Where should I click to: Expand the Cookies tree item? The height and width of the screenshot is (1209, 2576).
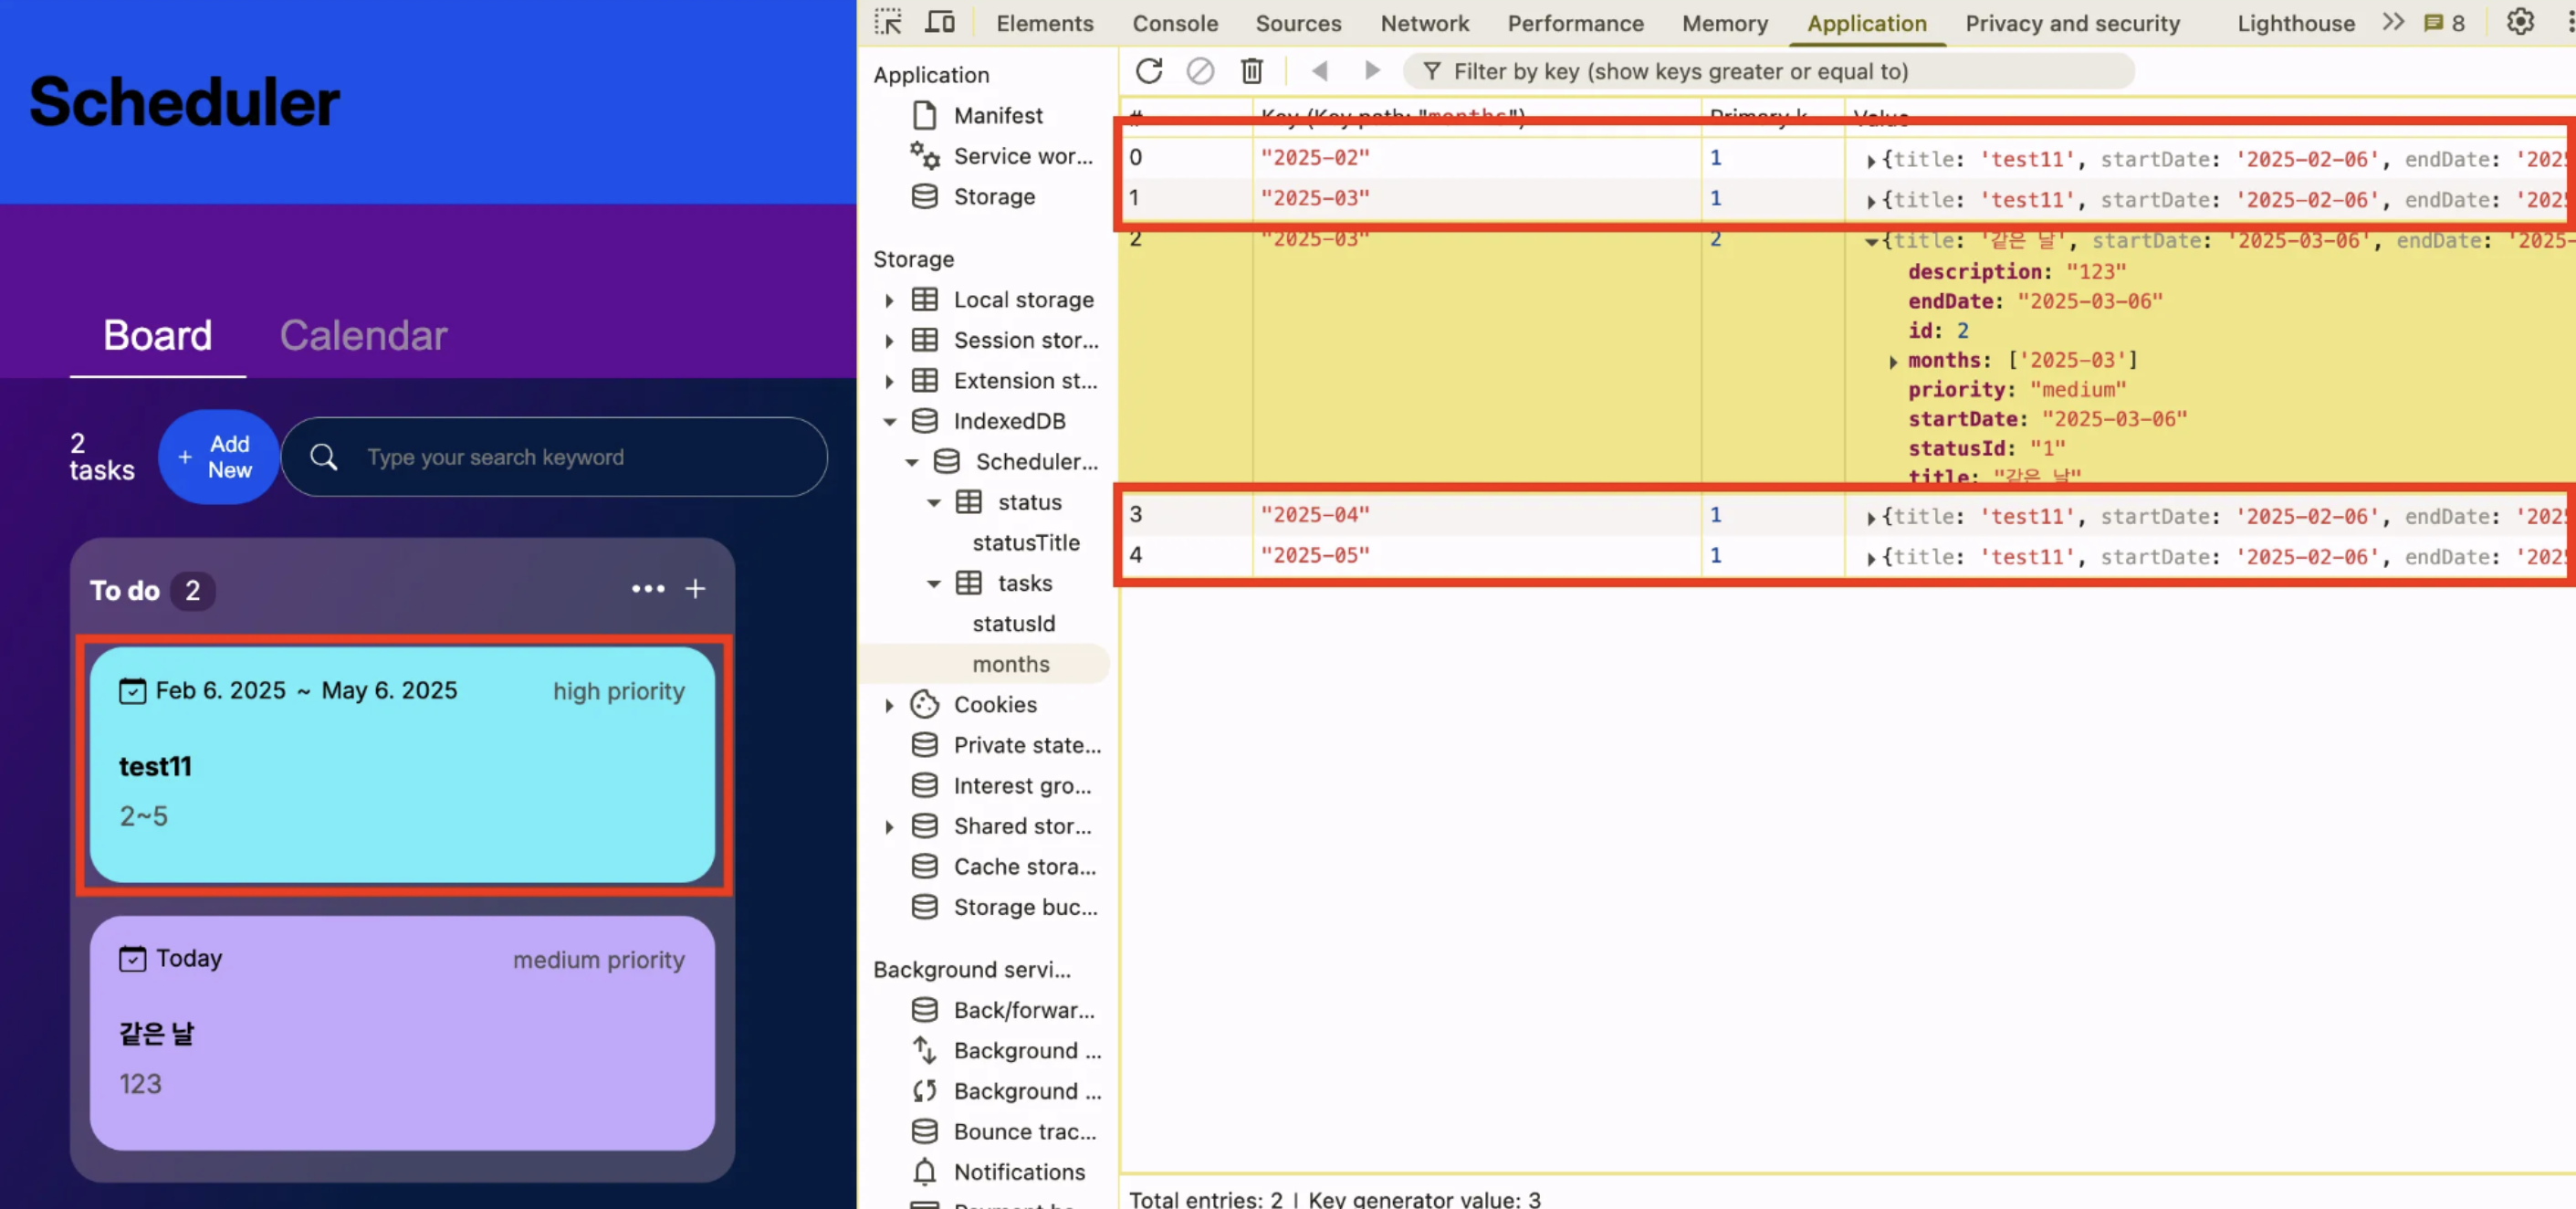[x=889, y=705]
